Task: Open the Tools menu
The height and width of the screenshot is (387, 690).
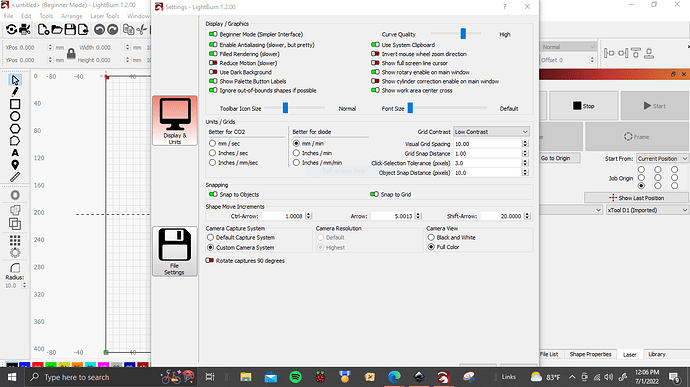Action: [x=46, y=16]
